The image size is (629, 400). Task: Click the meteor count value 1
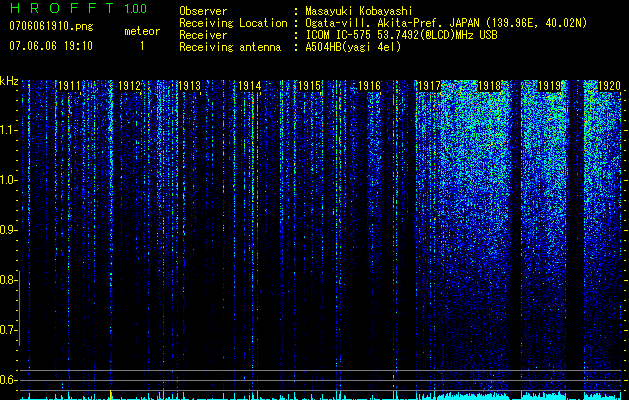[x=142, y=46]
